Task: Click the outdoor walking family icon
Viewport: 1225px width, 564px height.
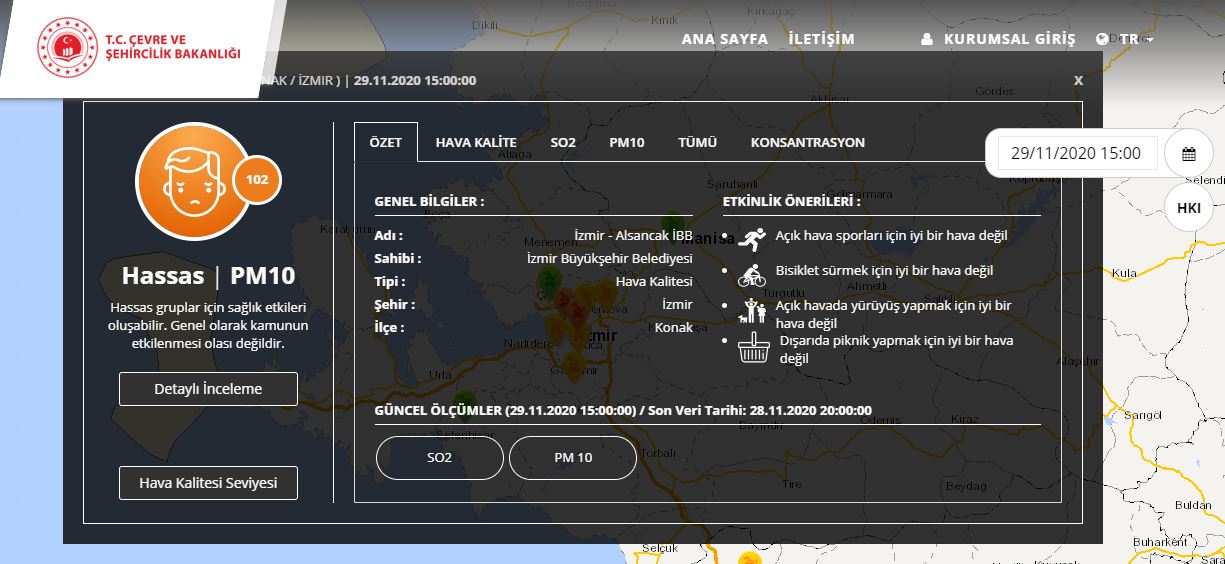Action: coord(752,311)
